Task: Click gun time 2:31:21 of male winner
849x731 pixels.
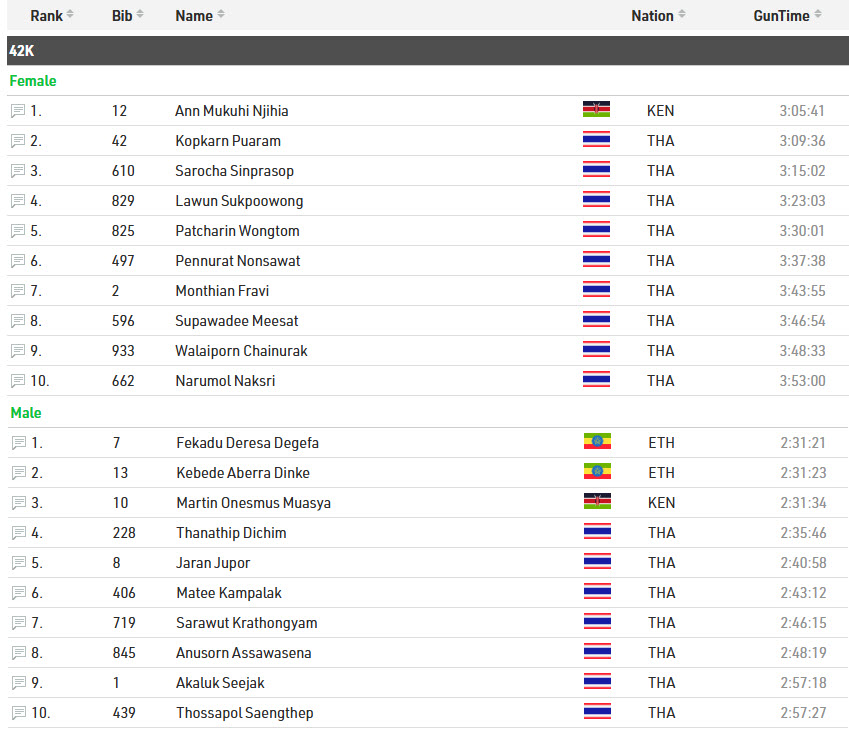Action: click(x=803, y=443)
